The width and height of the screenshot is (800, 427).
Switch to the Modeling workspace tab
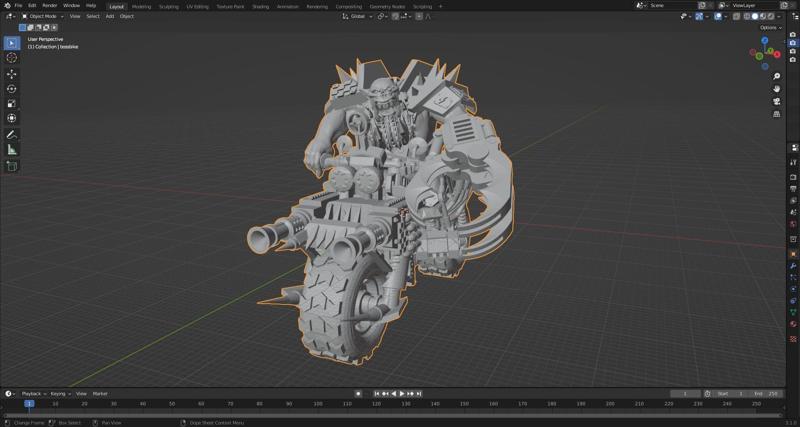click(x=141, y=7)
